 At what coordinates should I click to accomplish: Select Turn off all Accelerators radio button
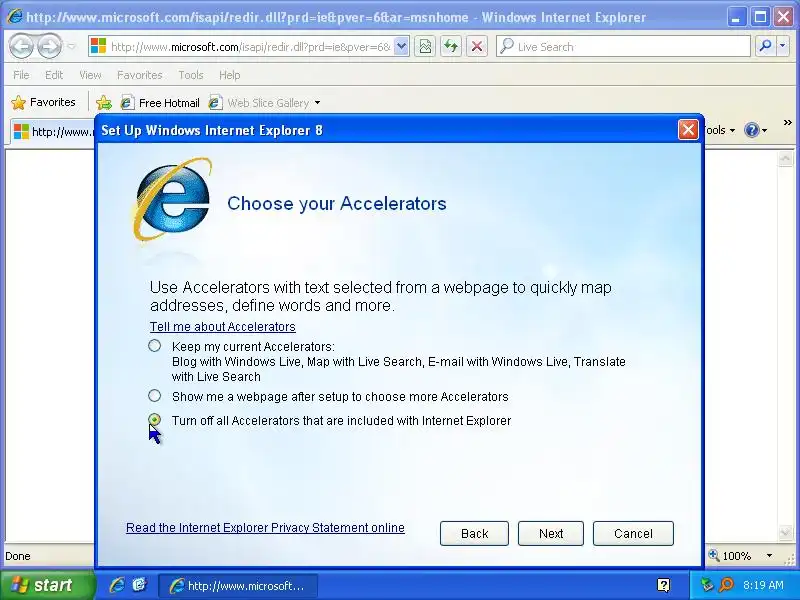(155, 420)
